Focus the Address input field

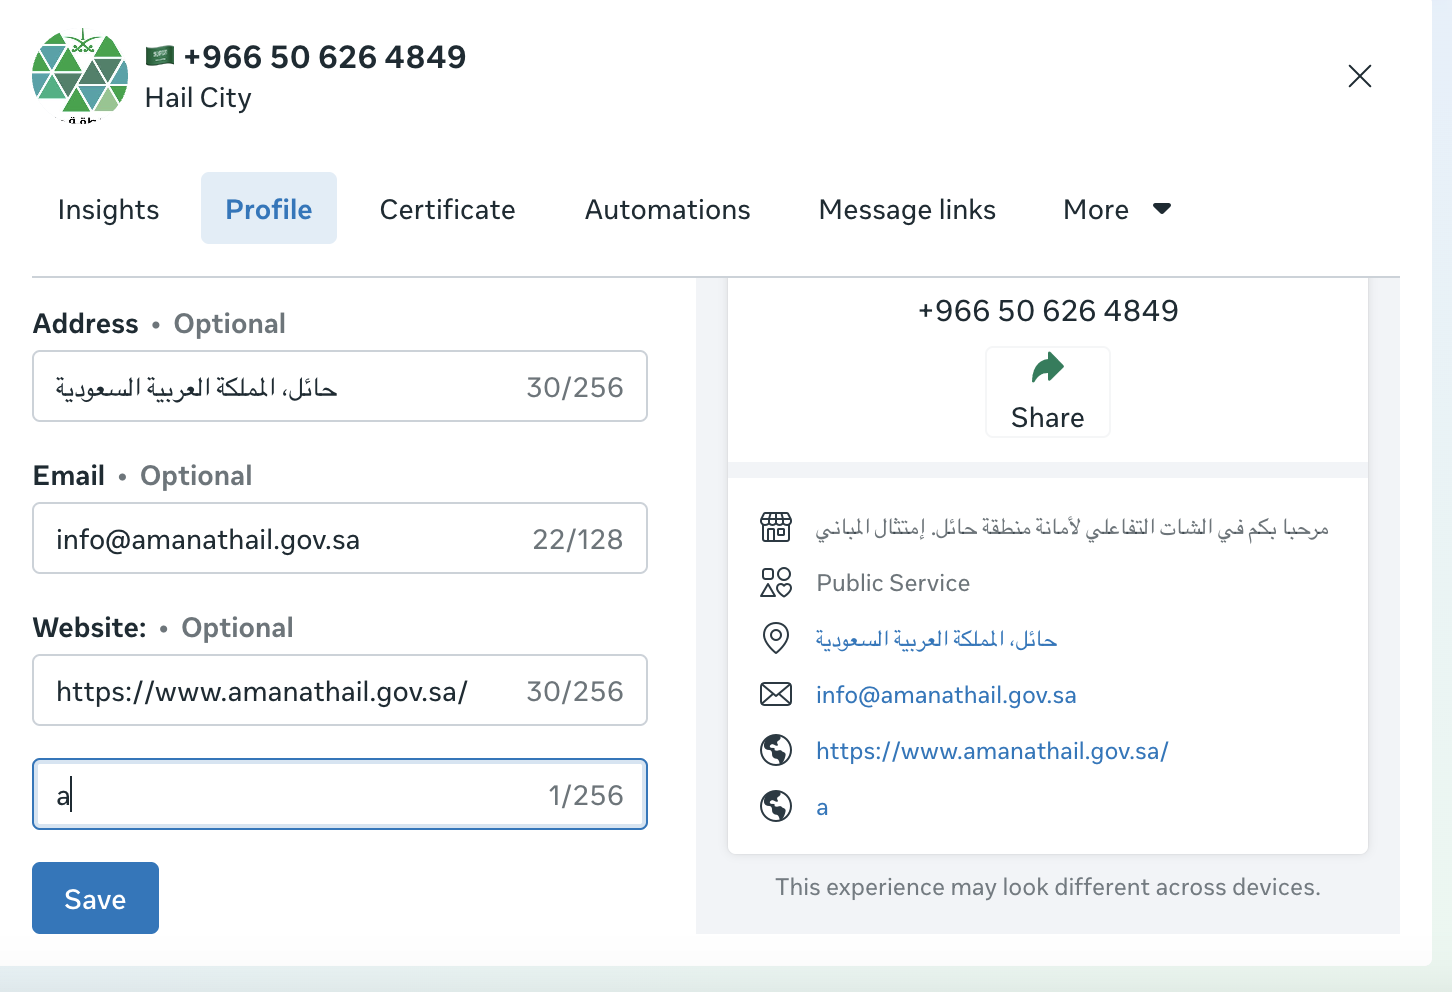click(x=340, y=386)
